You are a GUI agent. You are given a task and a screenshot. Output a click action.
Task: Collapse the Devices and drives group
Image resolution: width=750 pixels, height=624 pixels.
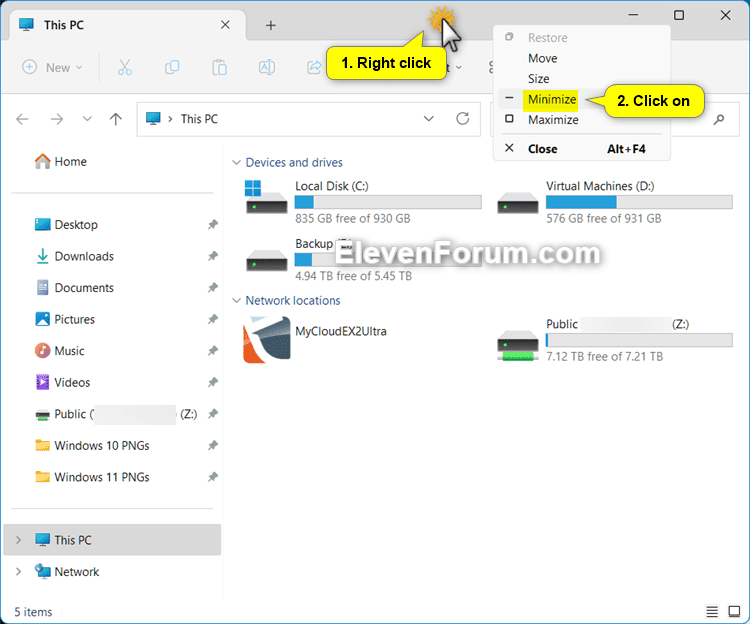(236, 163)
